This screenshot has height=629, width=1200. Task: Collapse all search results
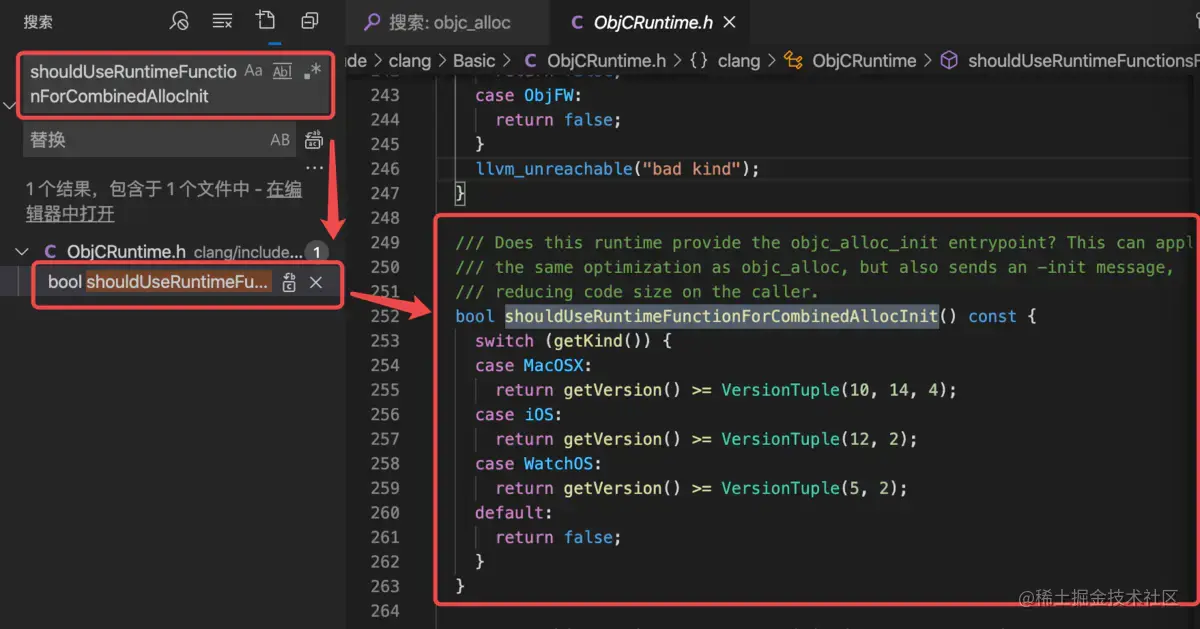(309, 21)
